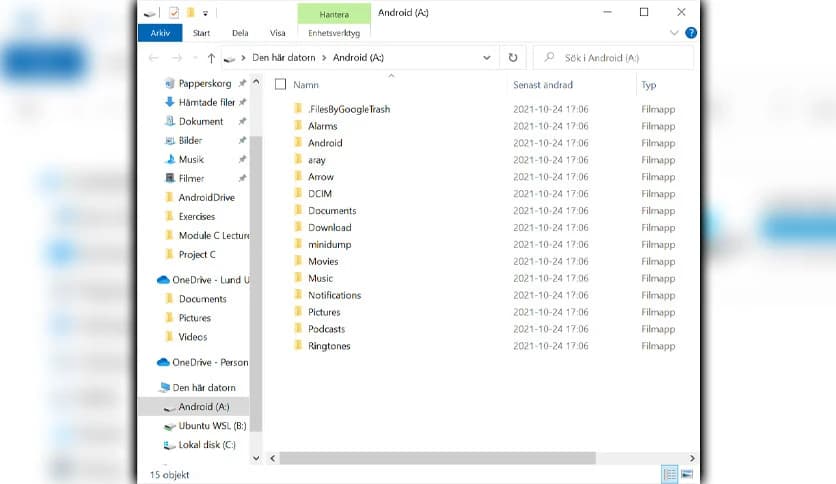The image size is (836, 484).
Task: Switch to the Start ribbon tab
Action: pos(201,33)
